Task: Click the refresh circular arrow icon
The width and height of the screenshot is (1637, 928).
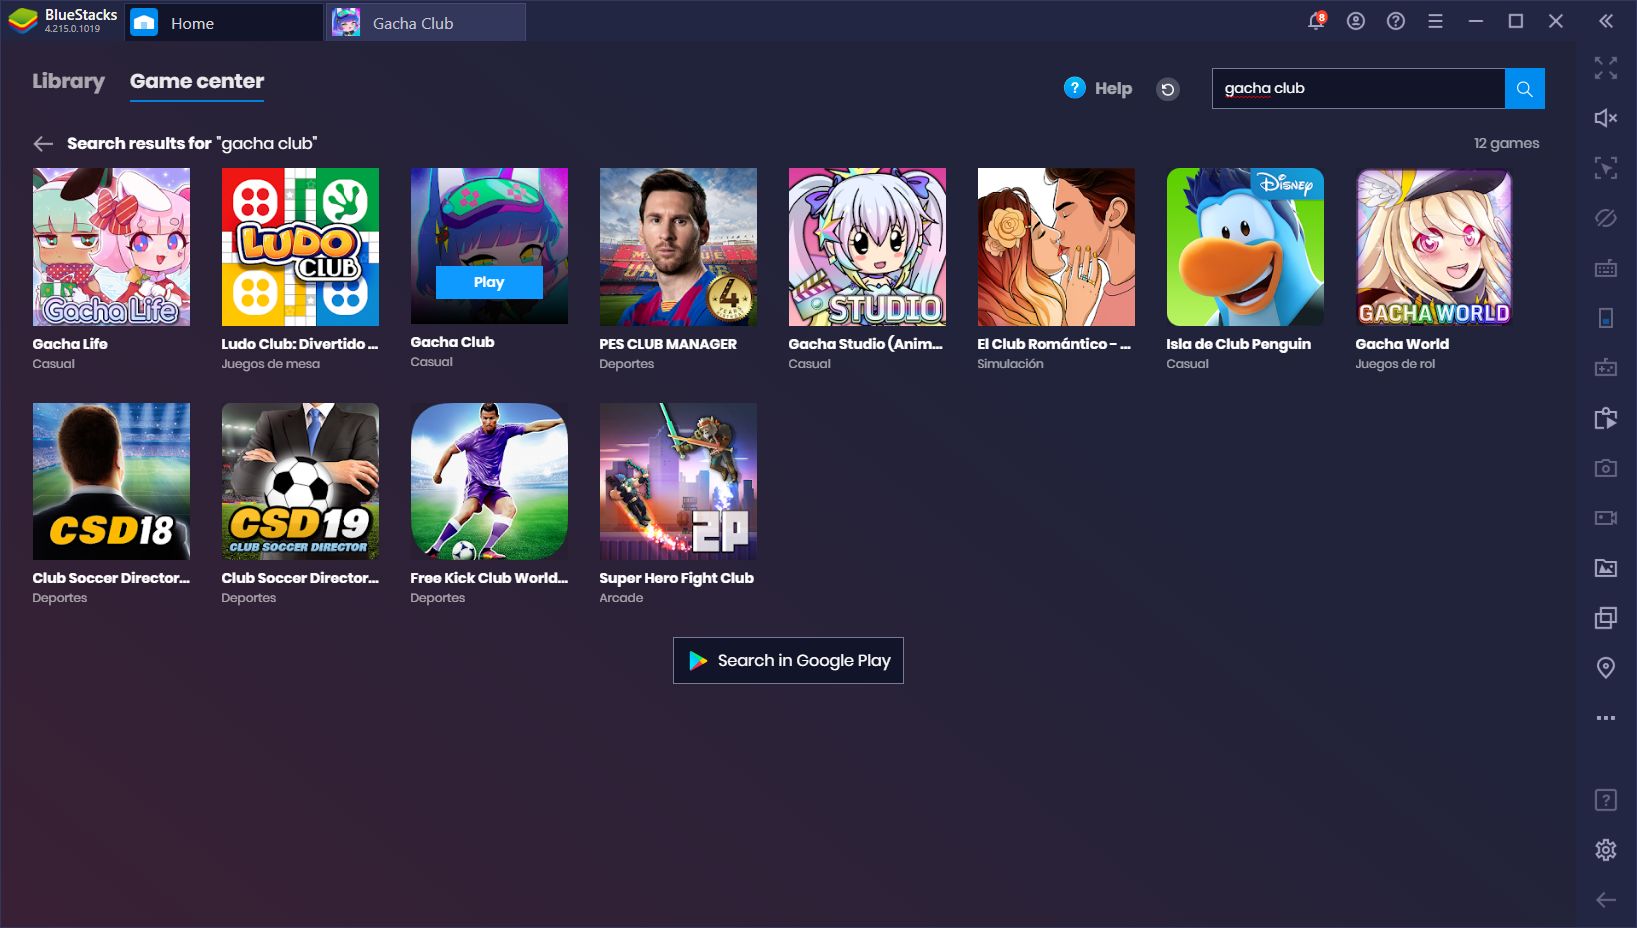Action: tap(1168, 89)
